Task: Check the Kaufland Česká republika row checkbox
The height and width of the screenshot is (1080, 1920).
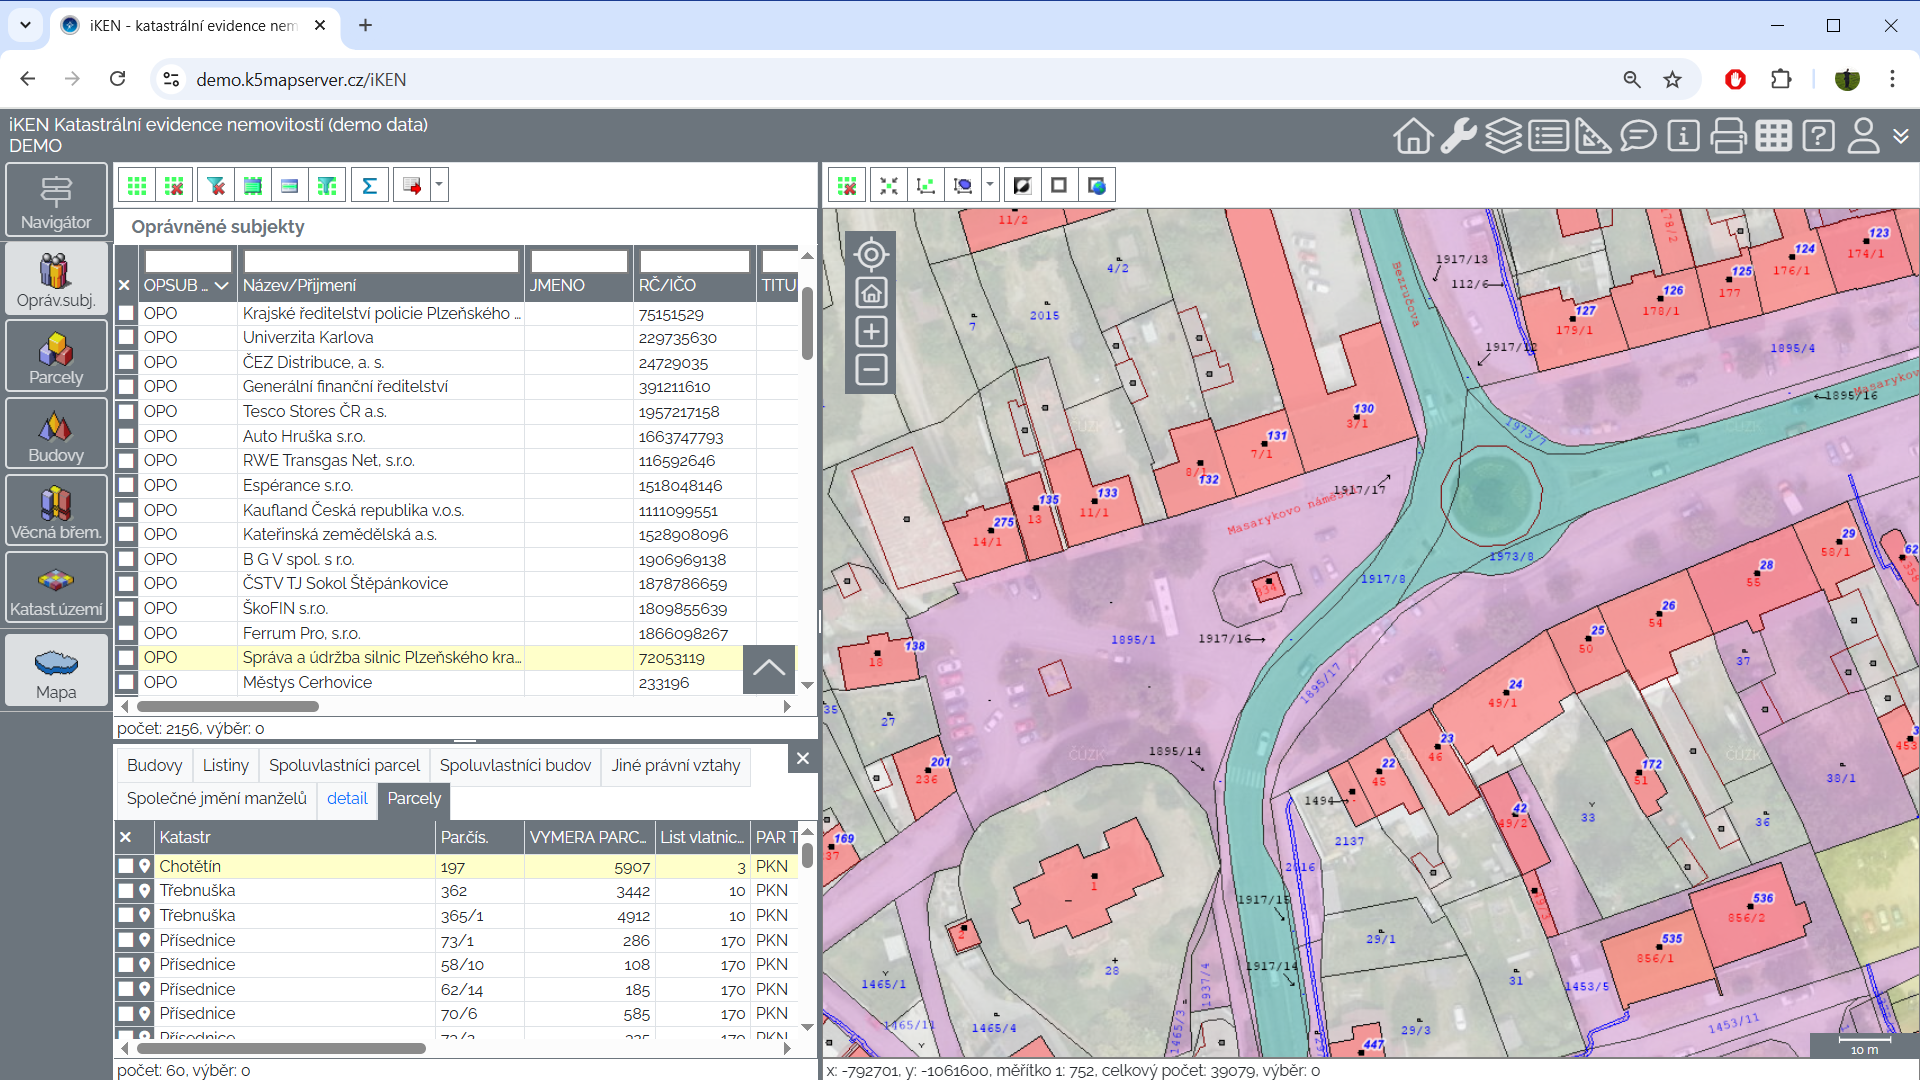Action: tap(126, 510)
